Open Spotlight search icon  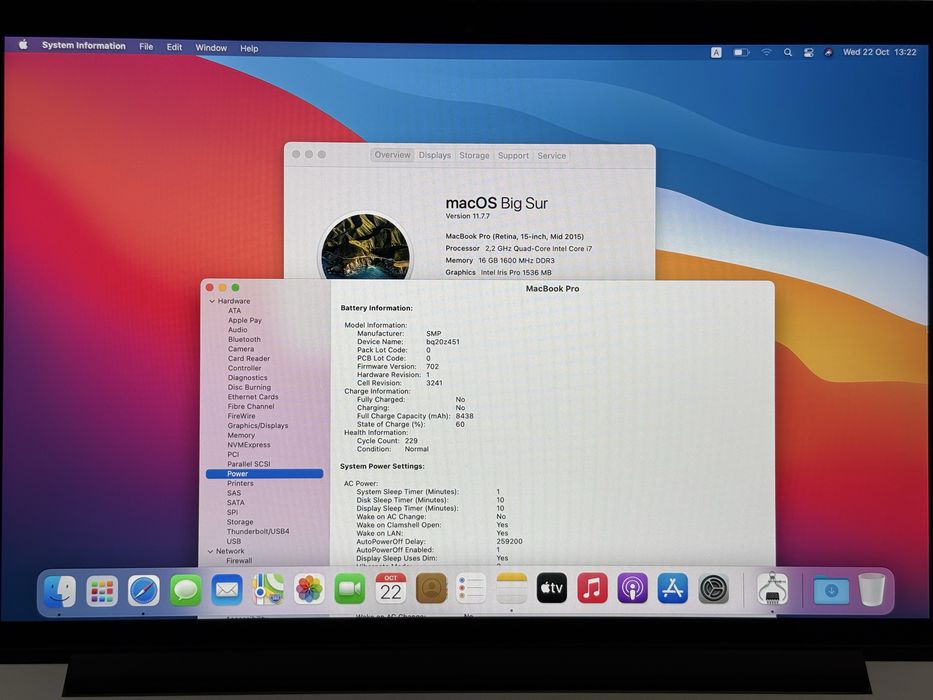pyautogui.click(x=788, y=52)
